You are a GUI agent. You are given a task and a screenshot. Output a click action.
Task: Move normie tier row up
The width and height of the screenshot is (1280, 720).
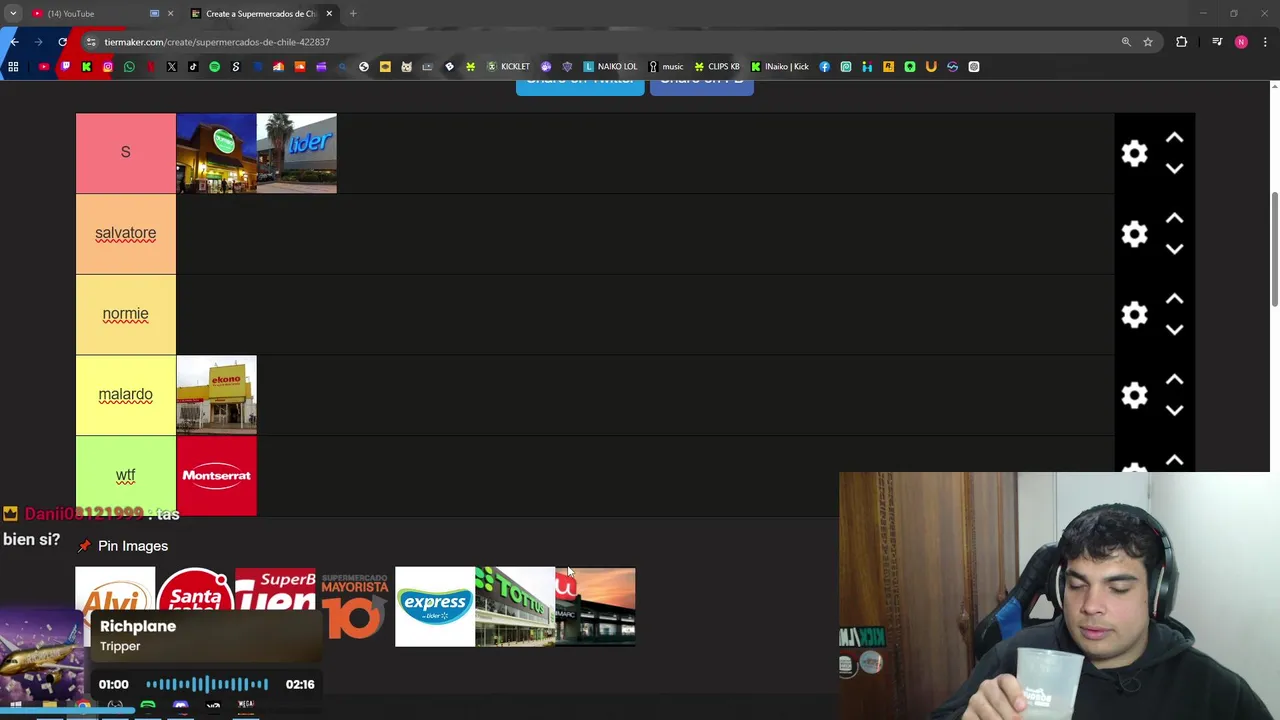coord(1174,300)
